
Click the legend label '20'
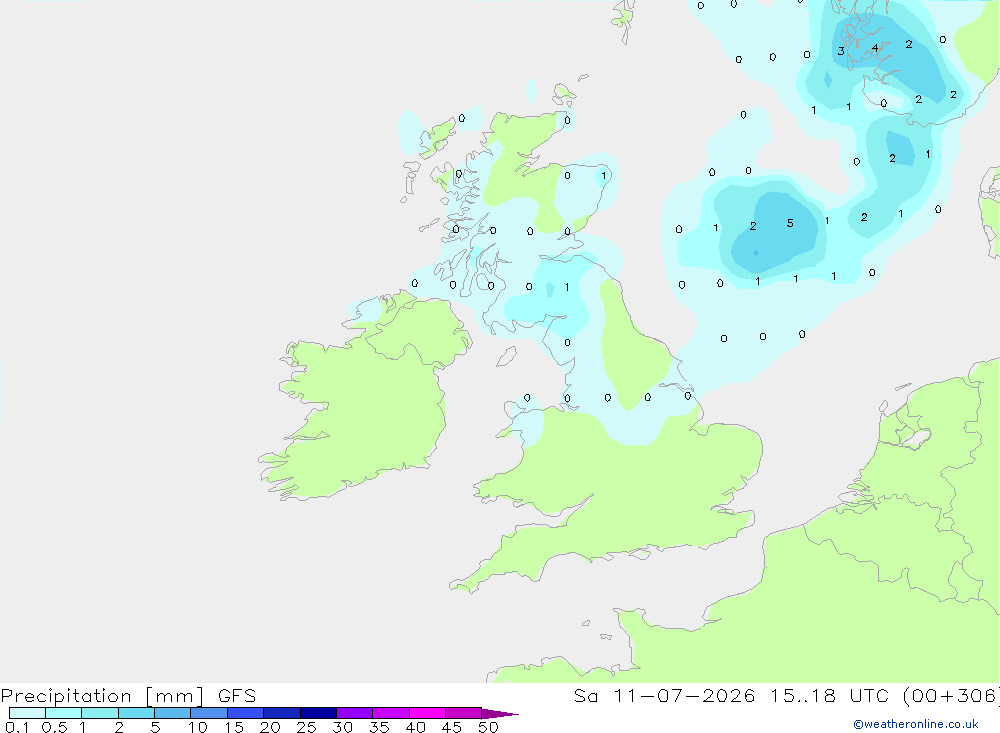(270, 727)
